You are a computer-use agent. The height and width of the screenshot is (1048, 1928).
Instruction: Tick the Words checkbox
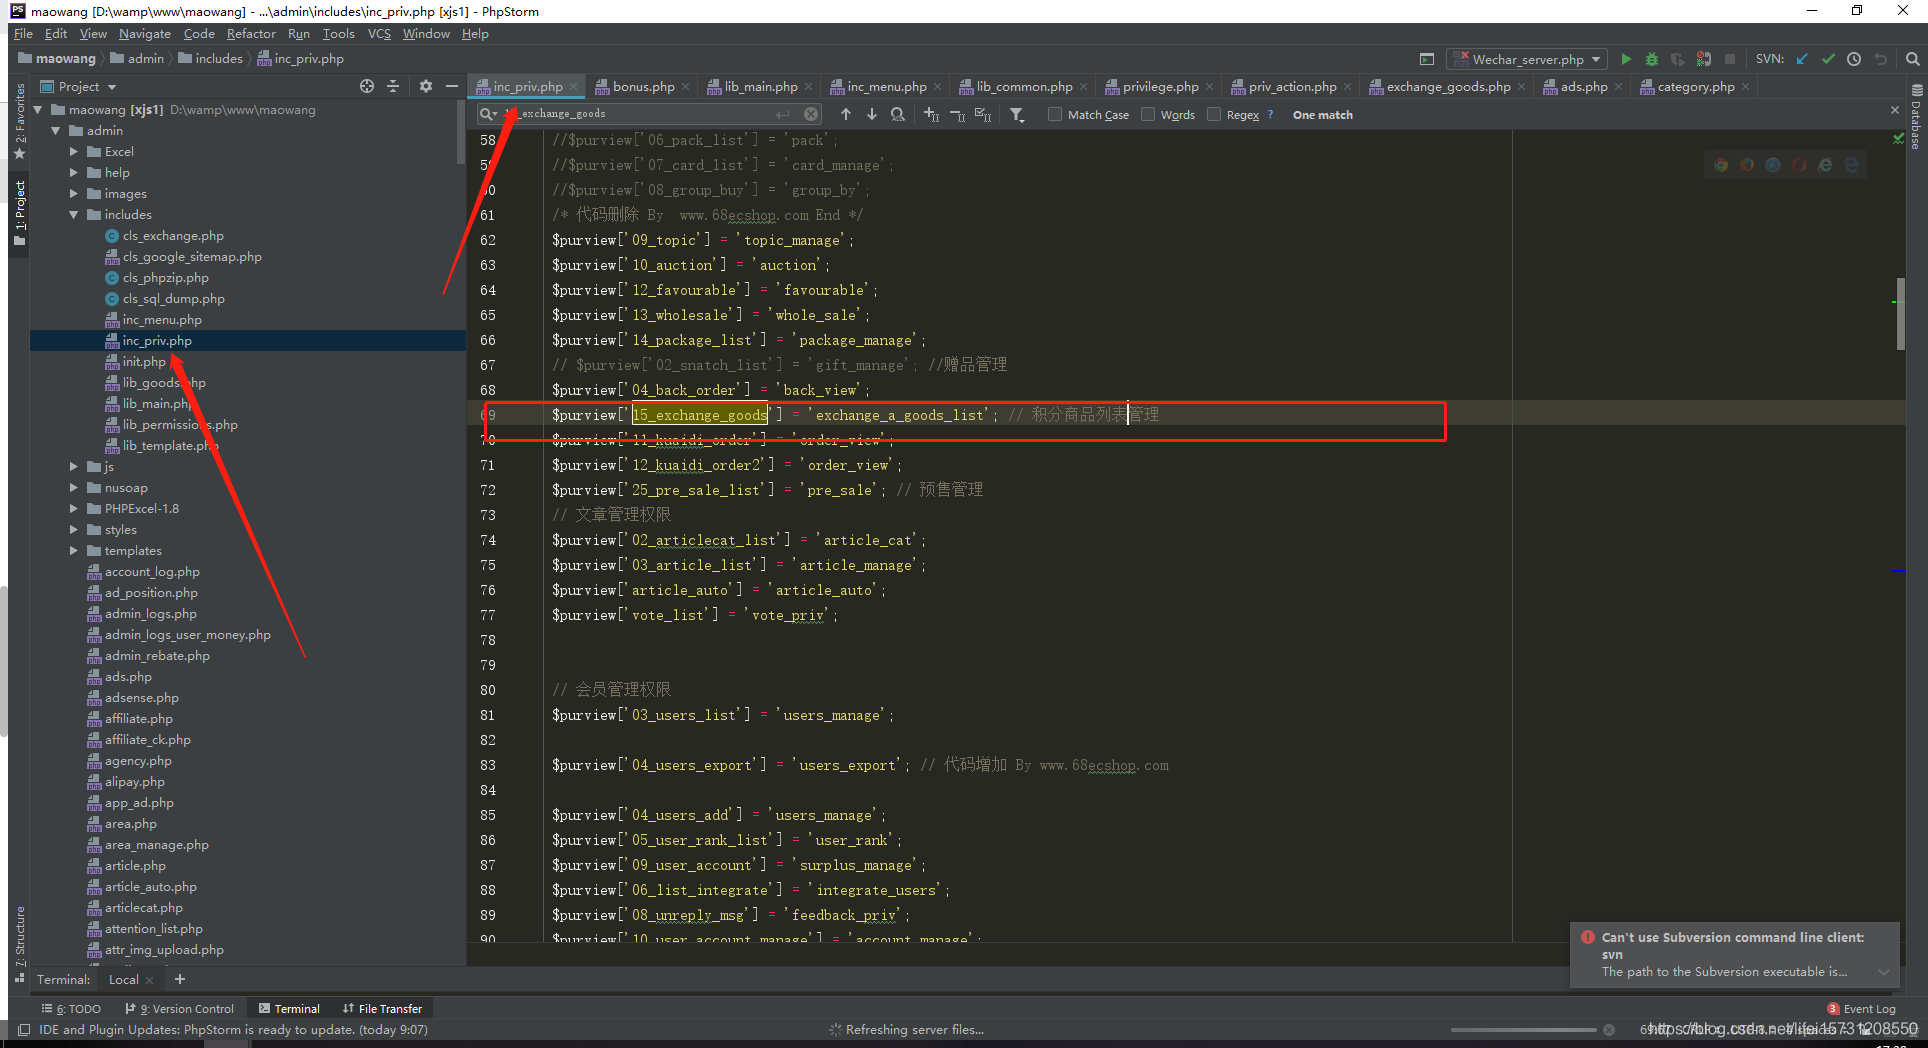1148,115
